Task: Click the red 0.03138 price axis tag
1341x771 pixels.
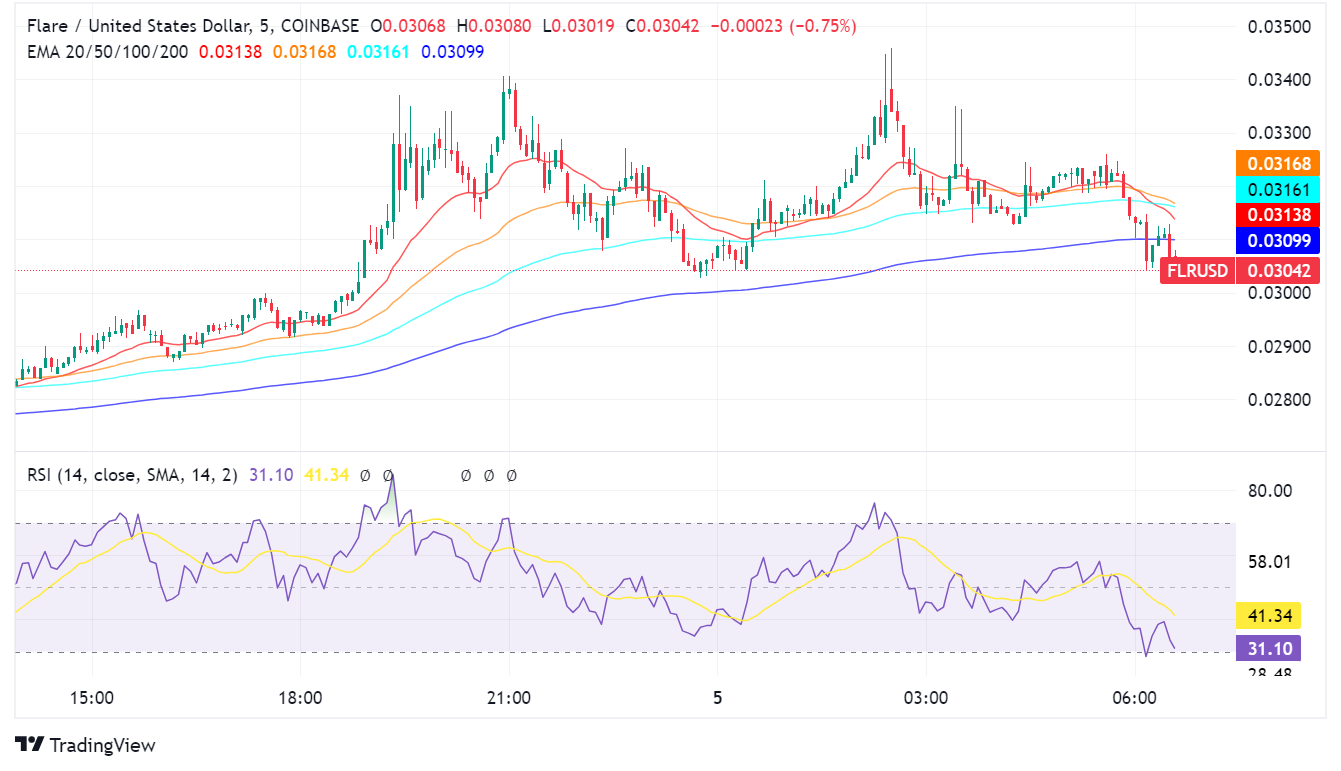Action: pyautogui.click(x=1279, y=214)
